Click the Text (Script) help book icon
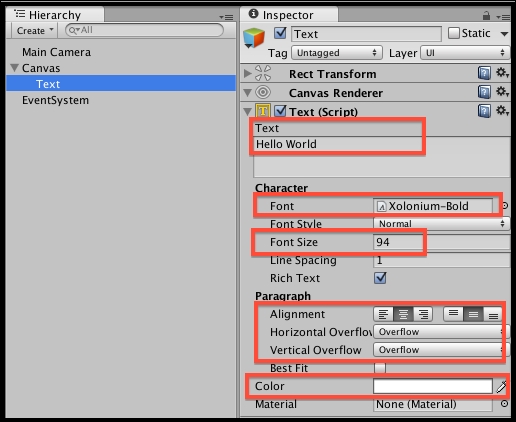516x422 pixels. click(x=484, y=111)
